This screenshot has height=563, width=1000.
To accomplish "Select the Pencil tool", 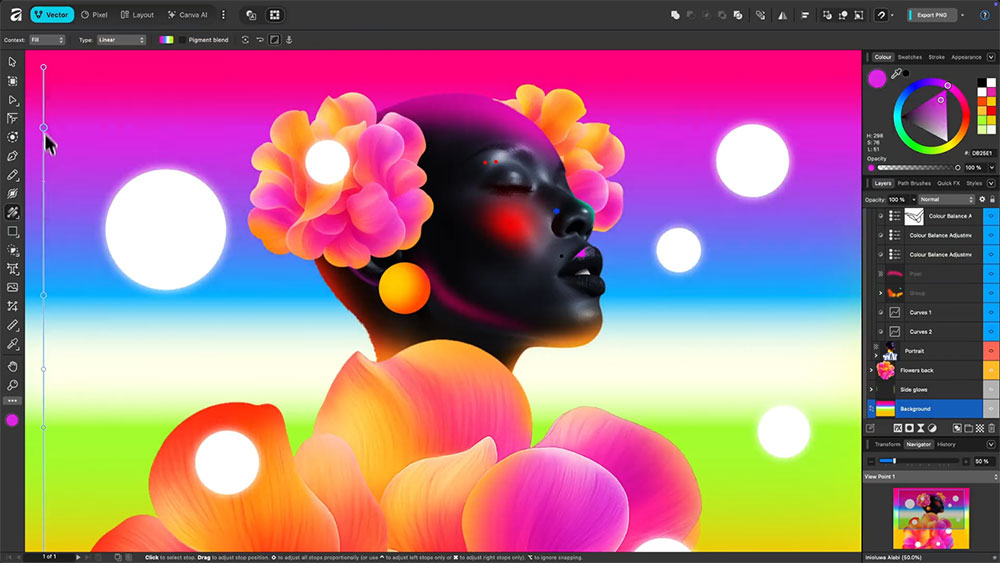I will click(12, 175).
